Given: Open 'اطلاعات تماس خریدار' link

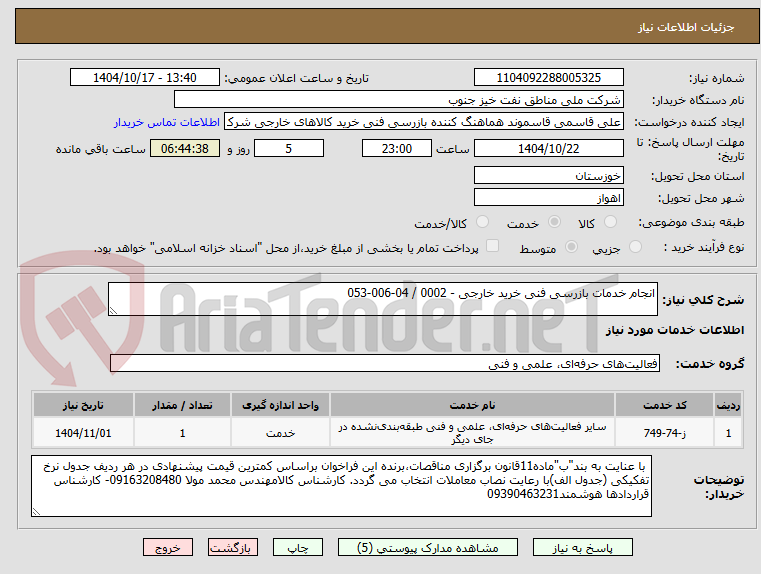Looking at the screenshot, I should point(166,122).
